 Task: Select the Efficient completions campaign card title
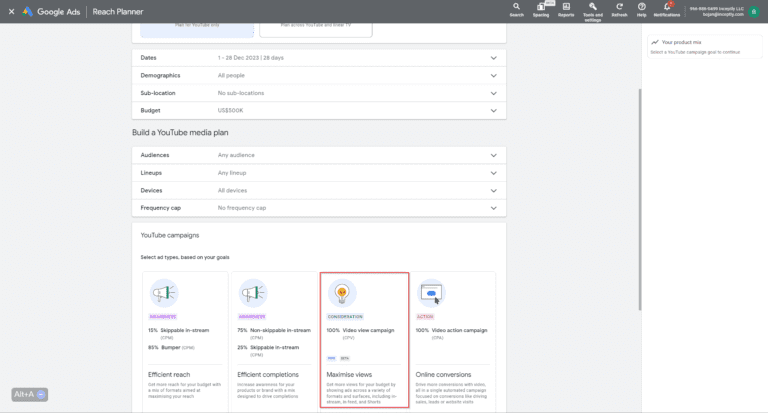268,374
